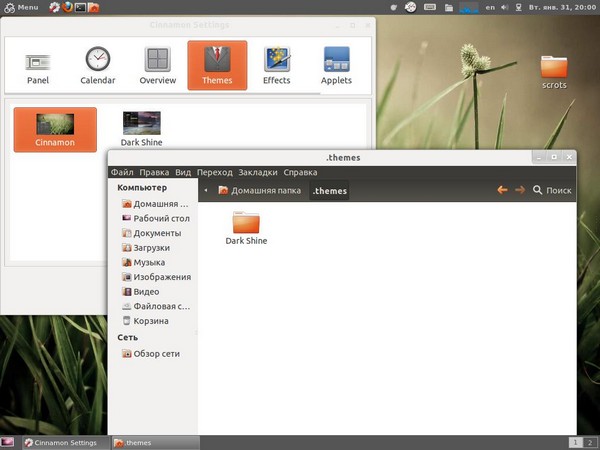Open the Calendar settings icon
Screen dimensions: 600x450
click(x=97, y=65)
